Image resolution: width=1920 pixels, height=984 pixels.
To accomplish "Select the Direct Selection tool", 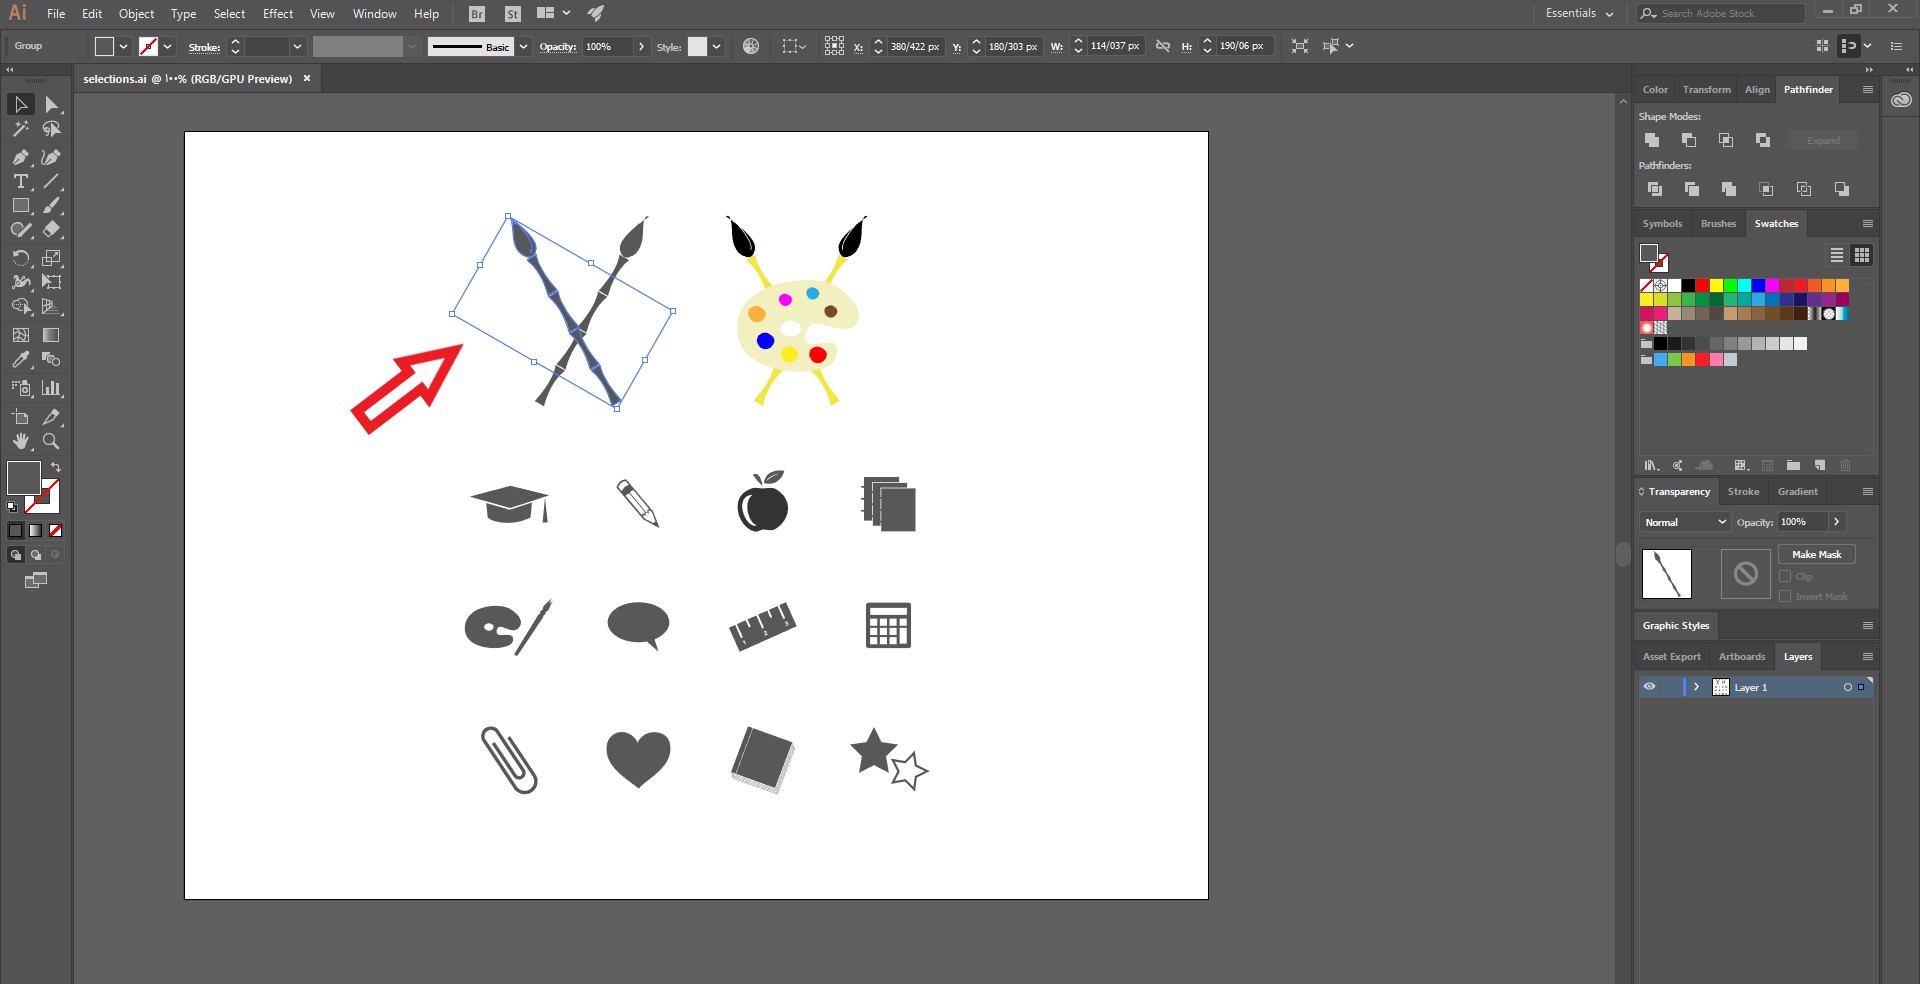I will (x=52, y=105).
